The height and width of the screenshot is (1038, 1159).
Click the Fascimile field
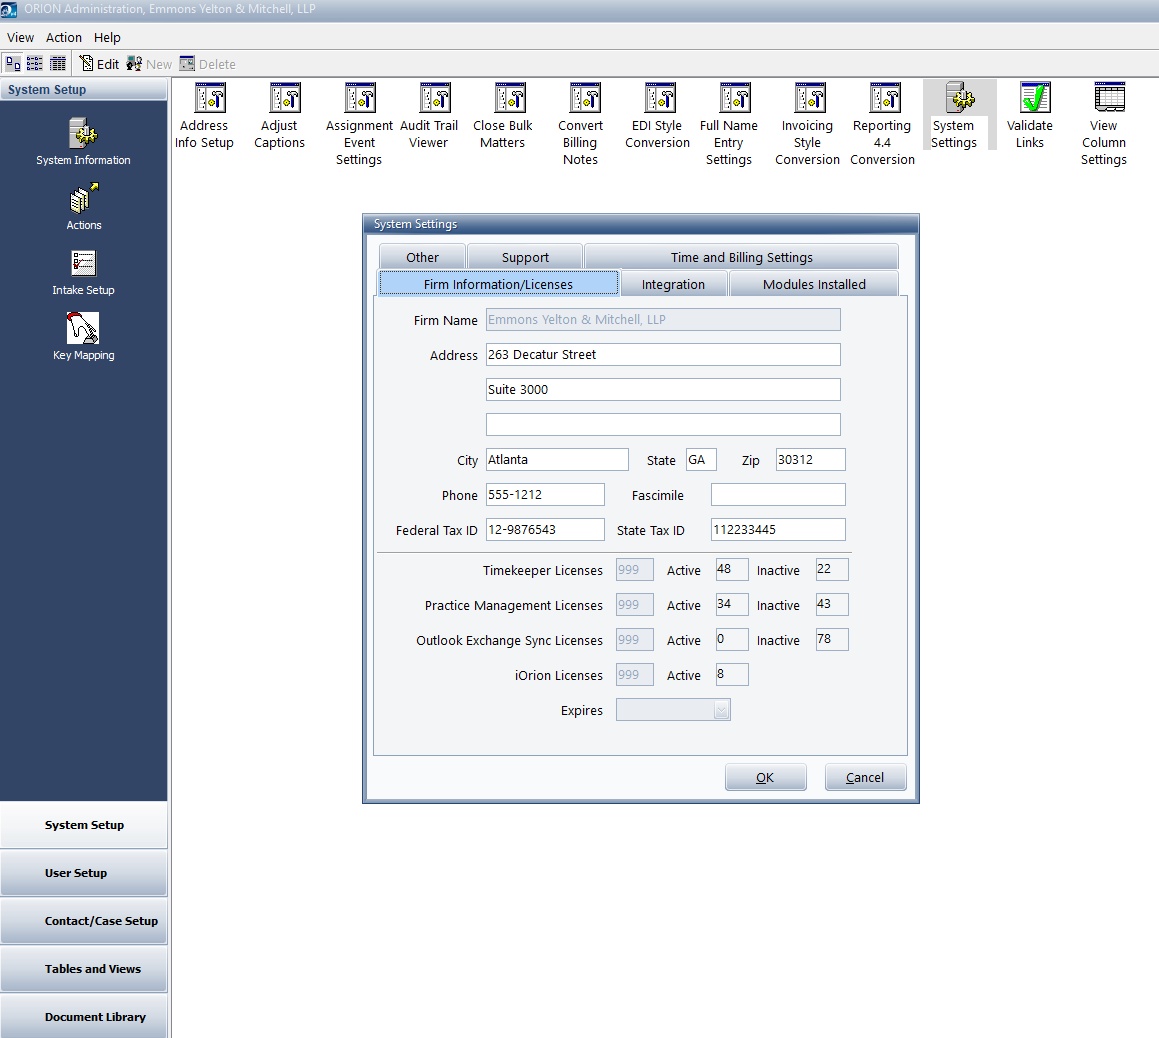pos(778,495)
